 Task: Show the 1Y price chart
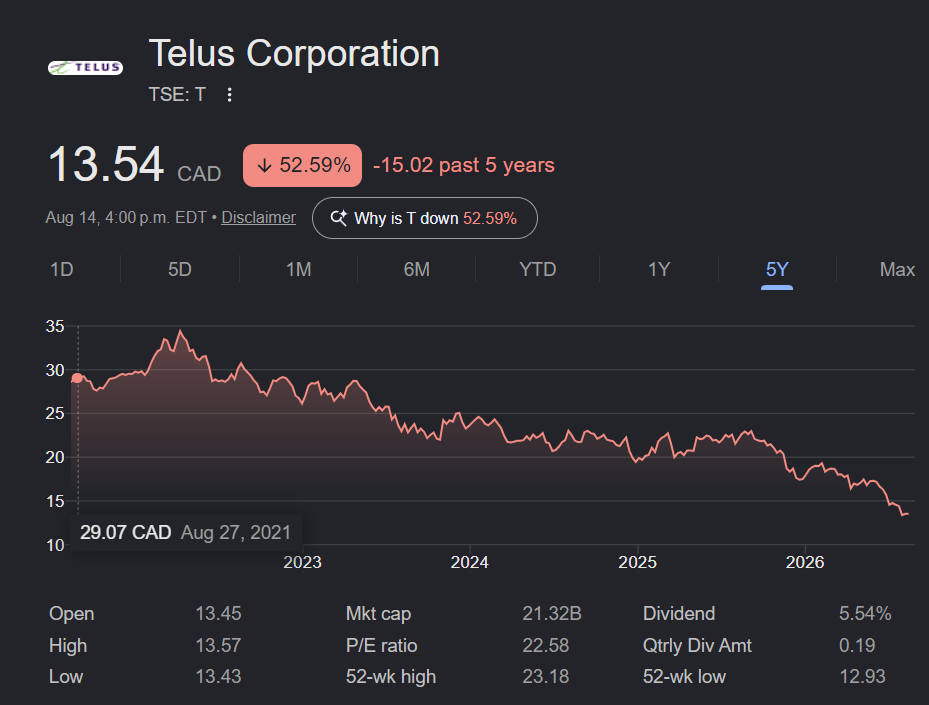click(659, 270)
